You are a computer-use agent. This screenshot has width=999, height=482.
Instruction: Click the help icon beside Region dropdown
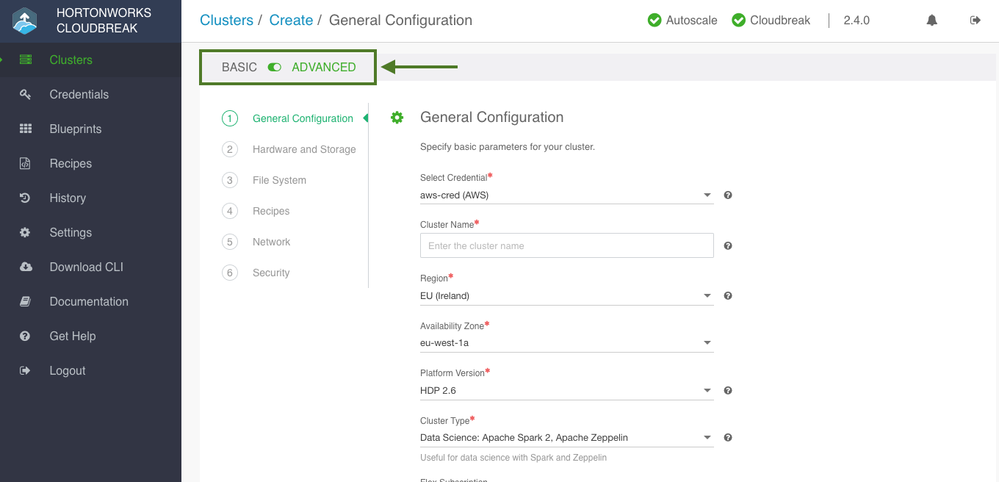[728, 296]
